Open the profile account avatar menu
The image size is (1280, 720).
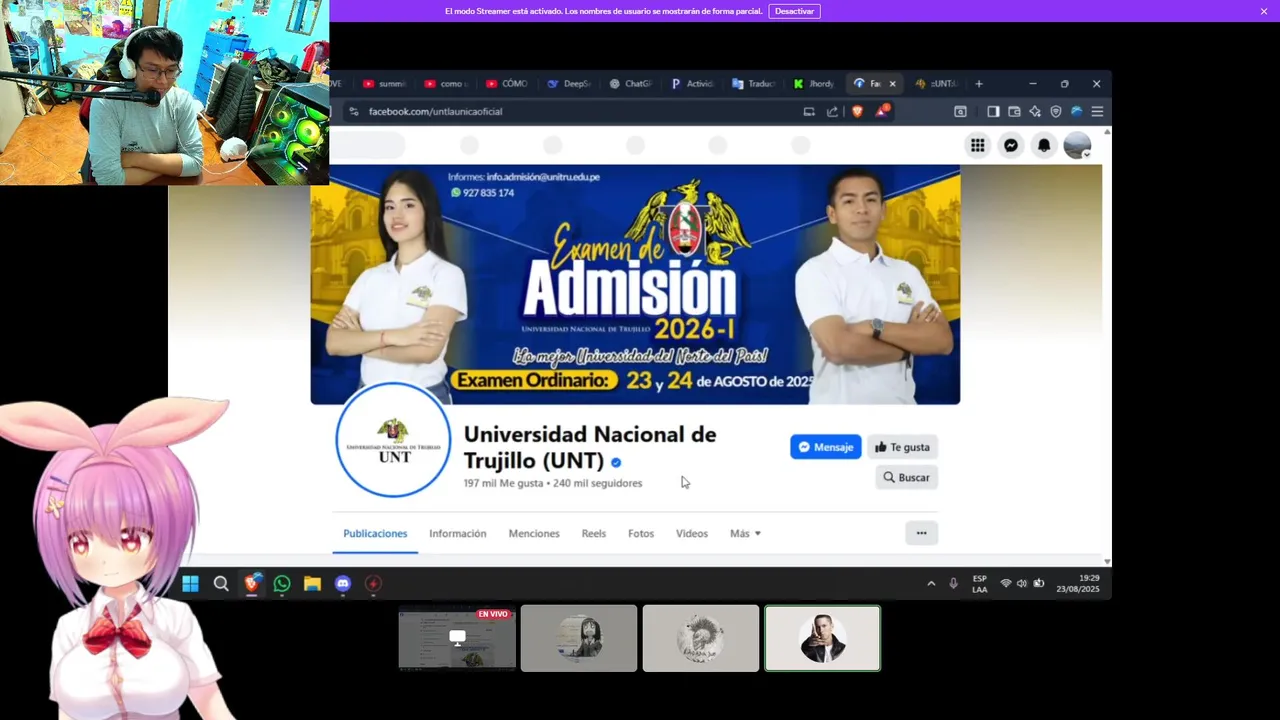(x=1077, y=146)
